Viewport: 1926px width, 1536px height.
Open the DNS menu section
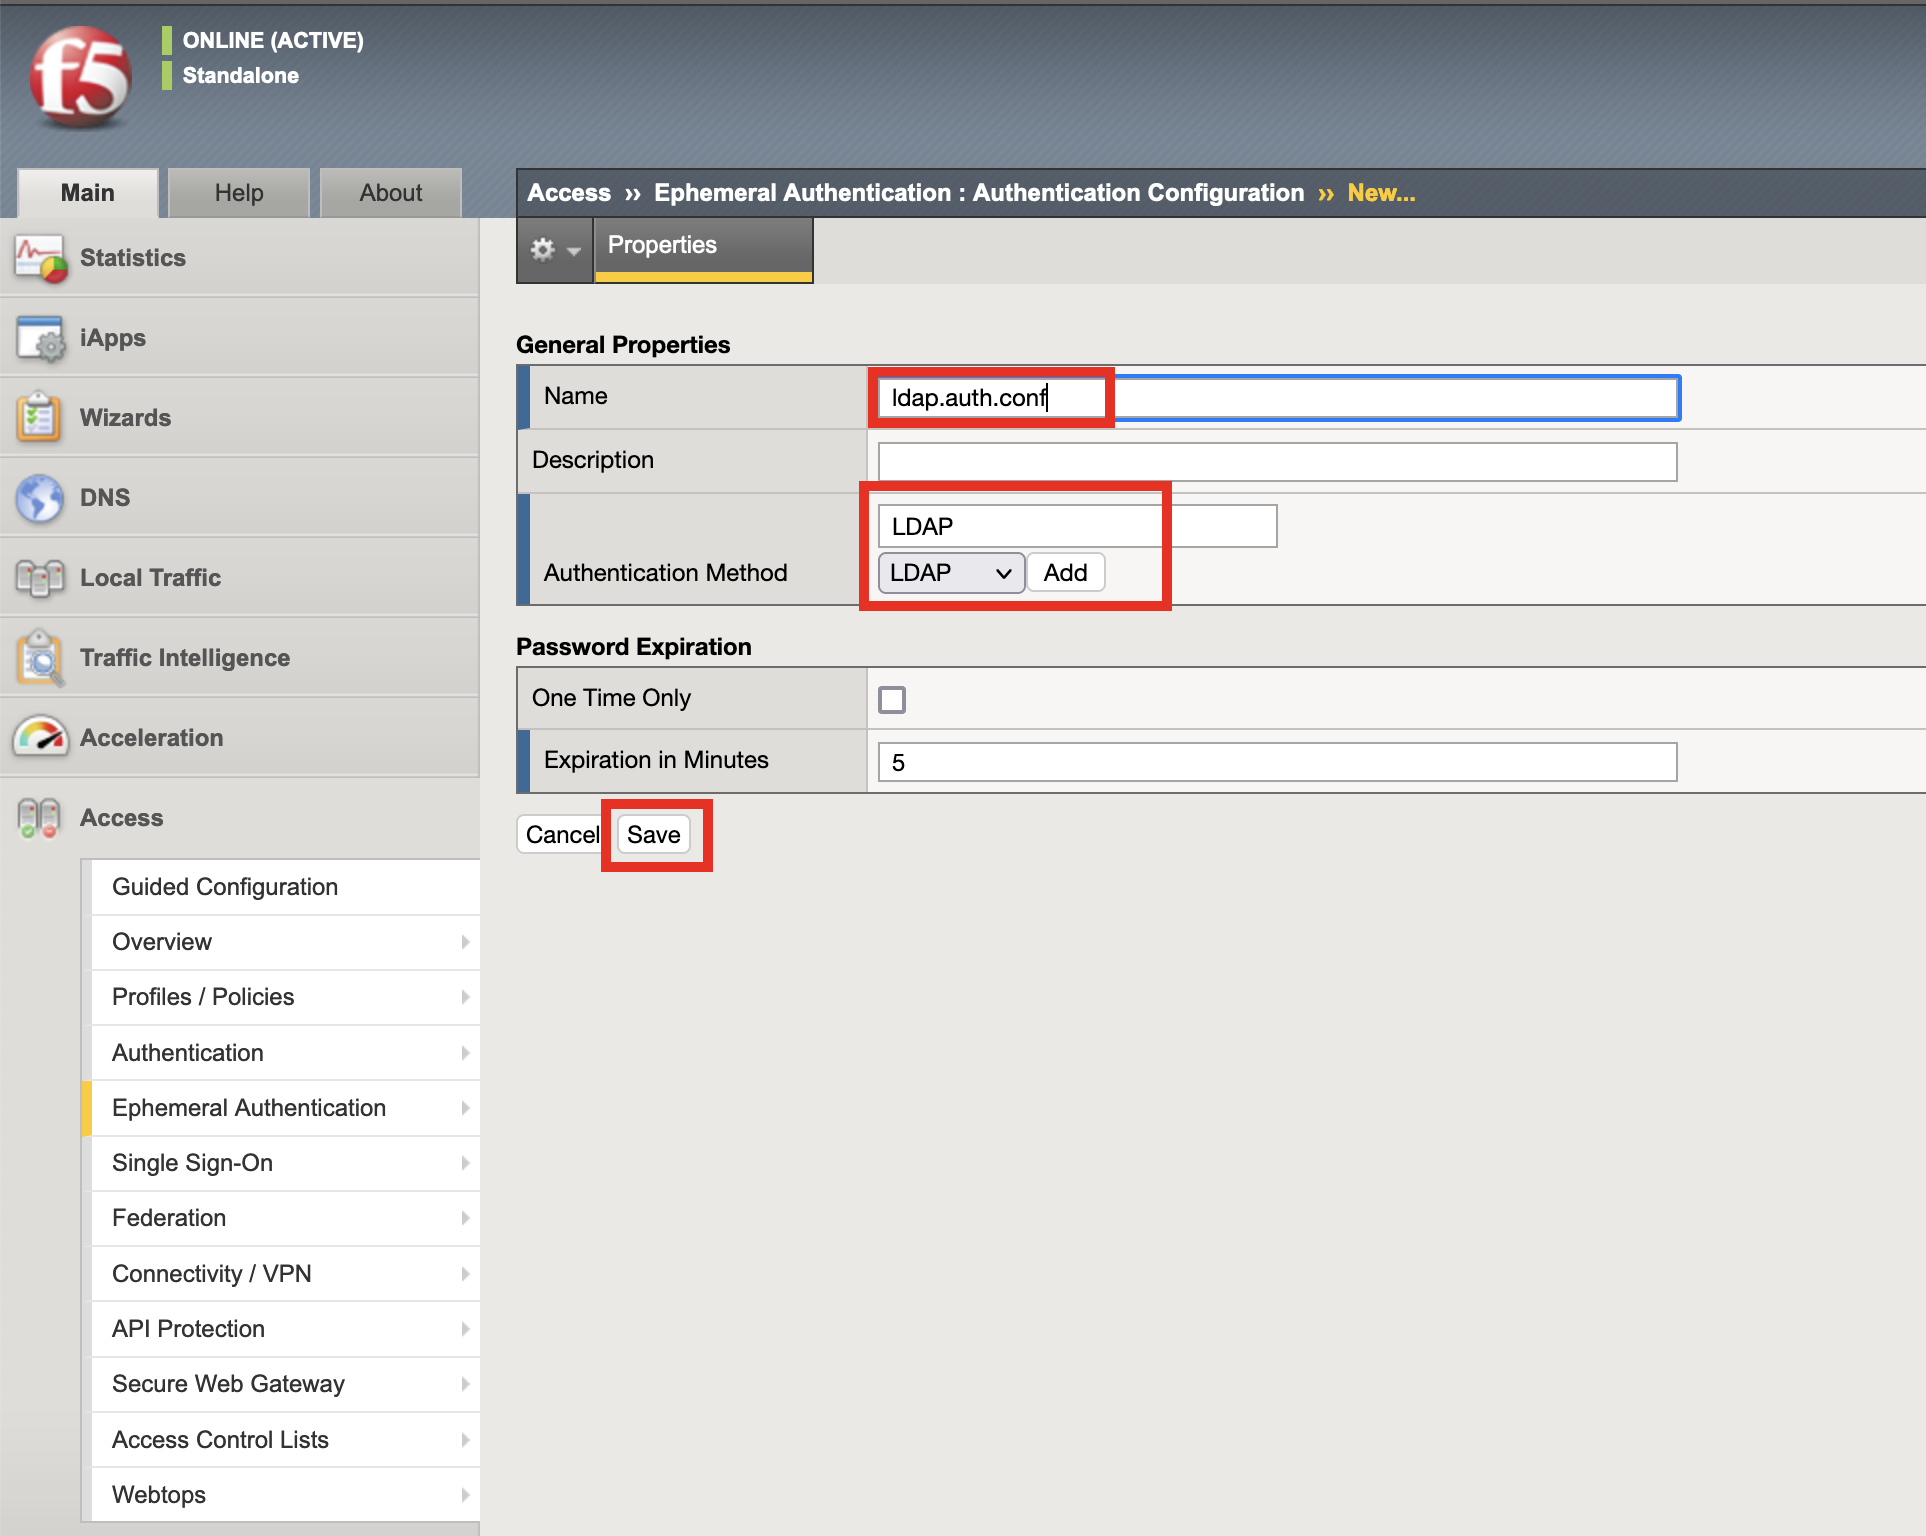click(x=240, y=497)
